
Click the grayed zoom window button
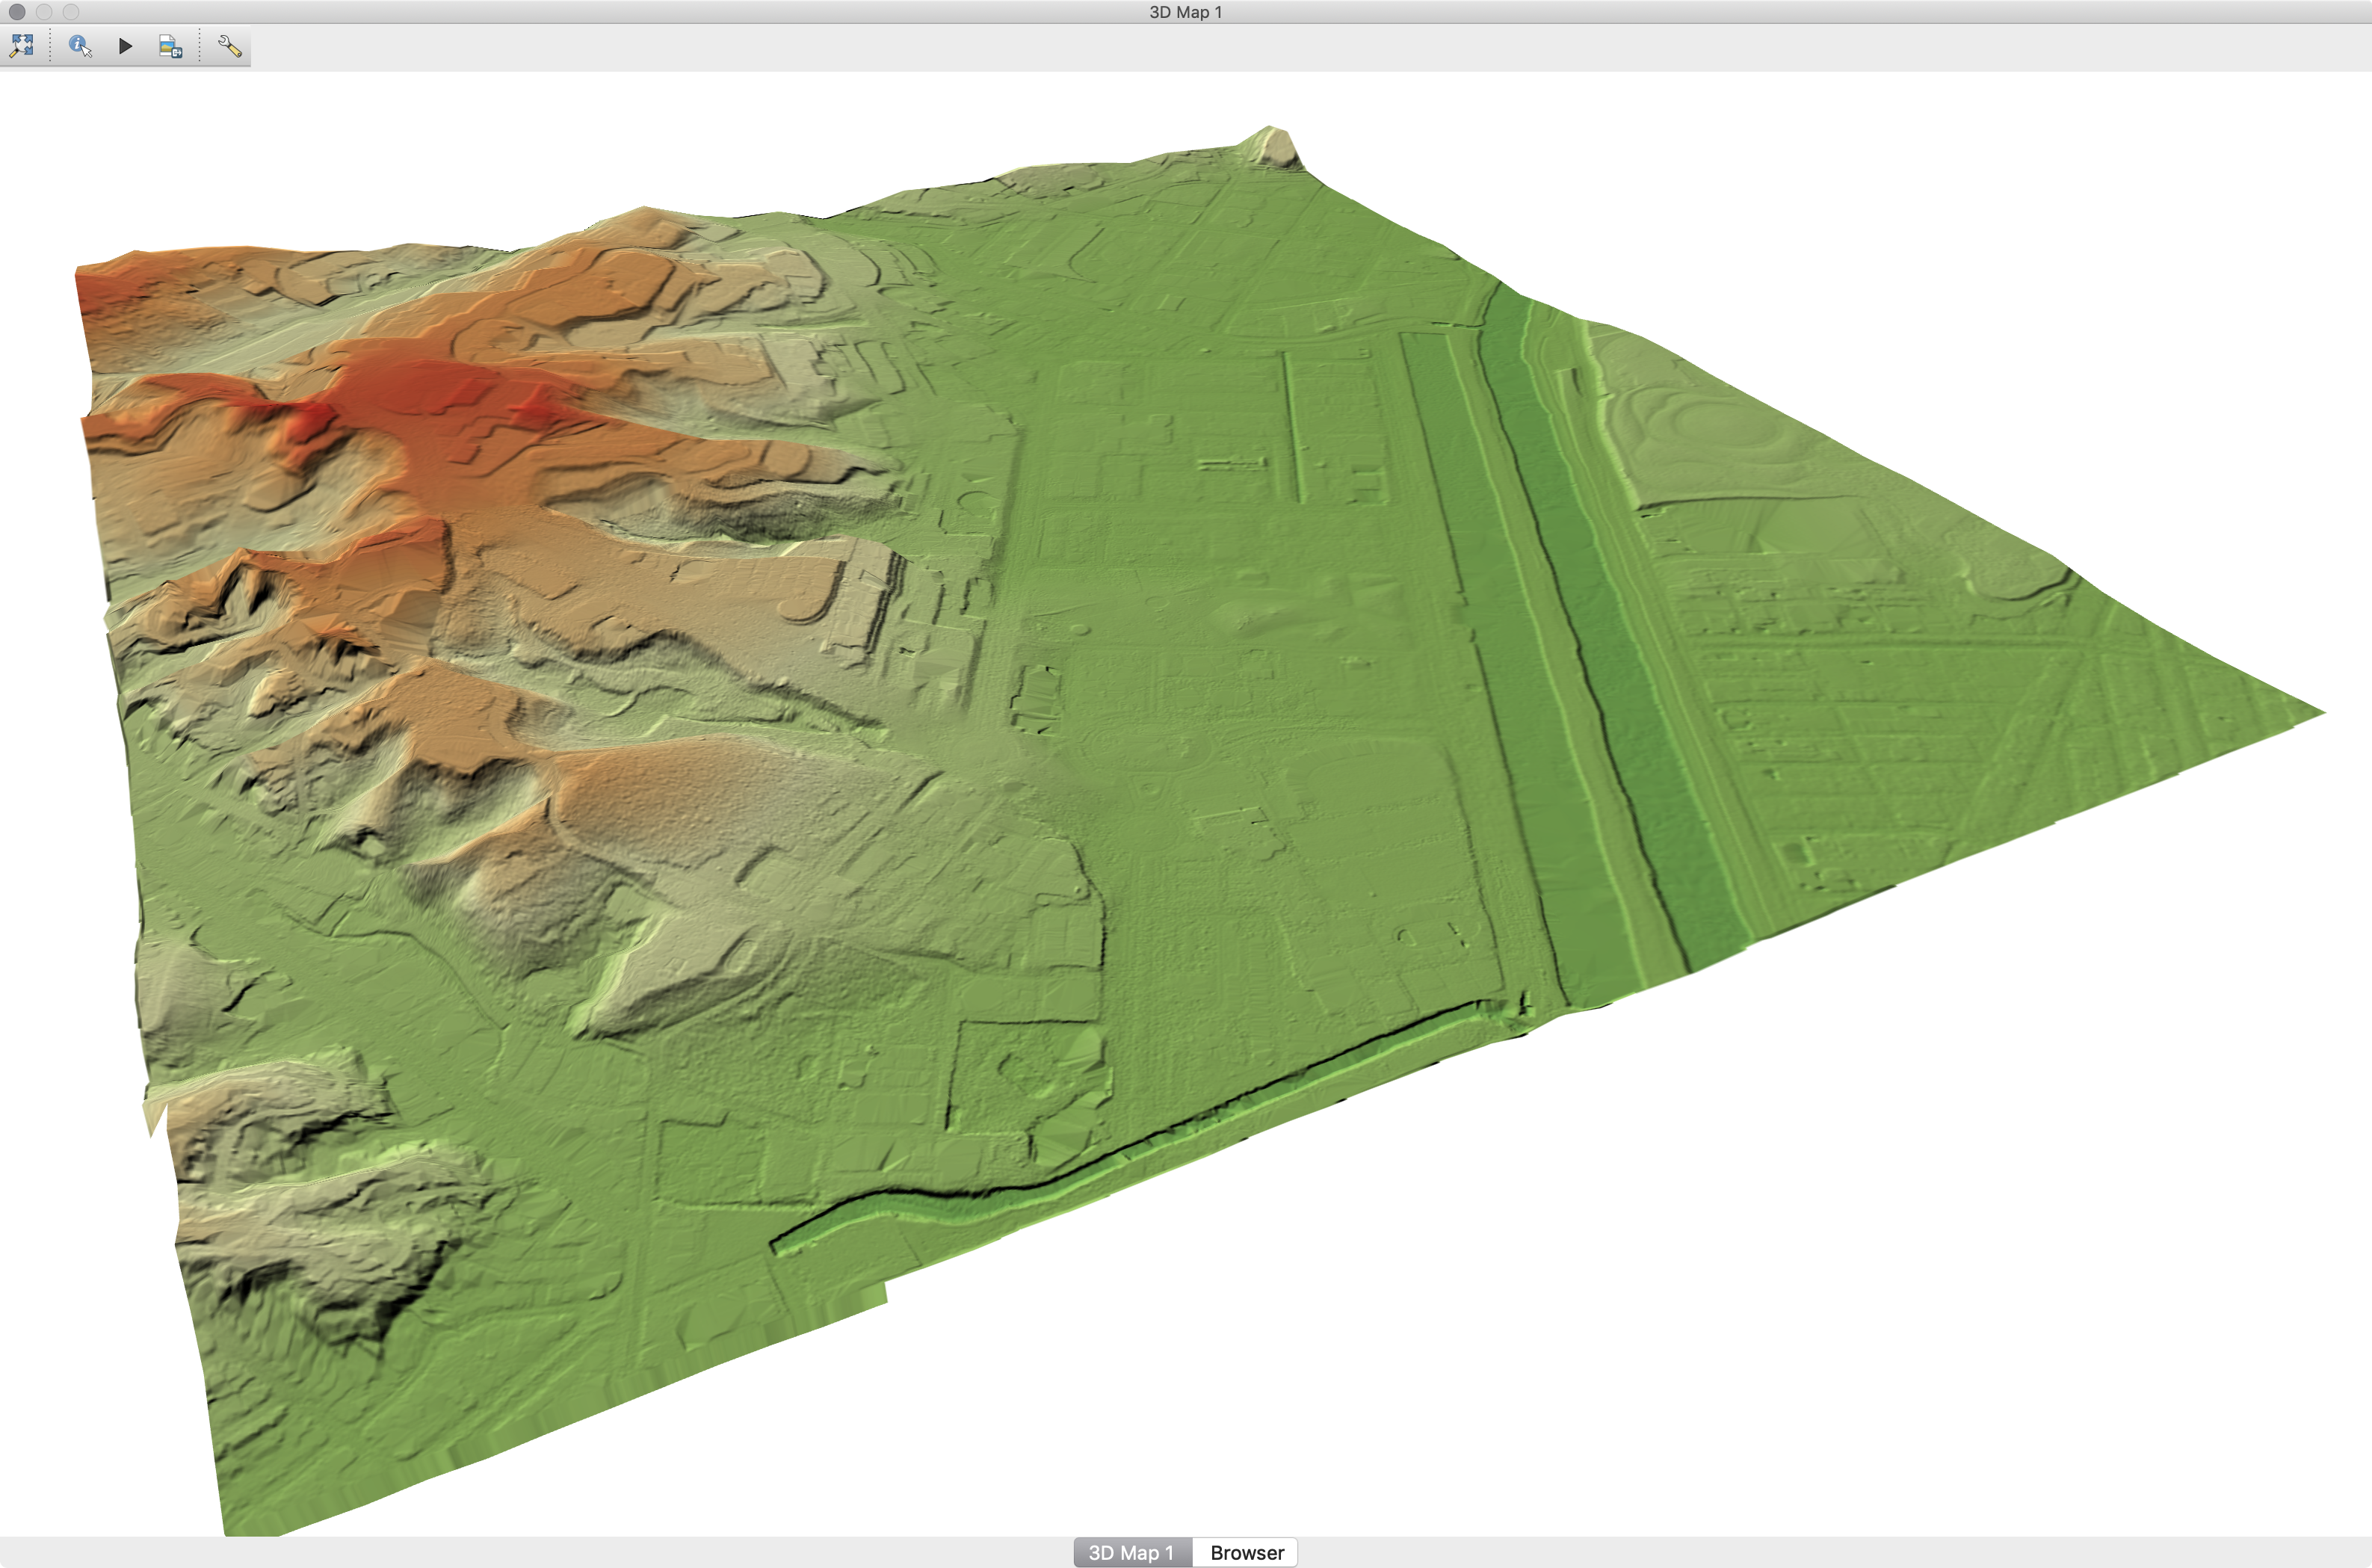71,12
